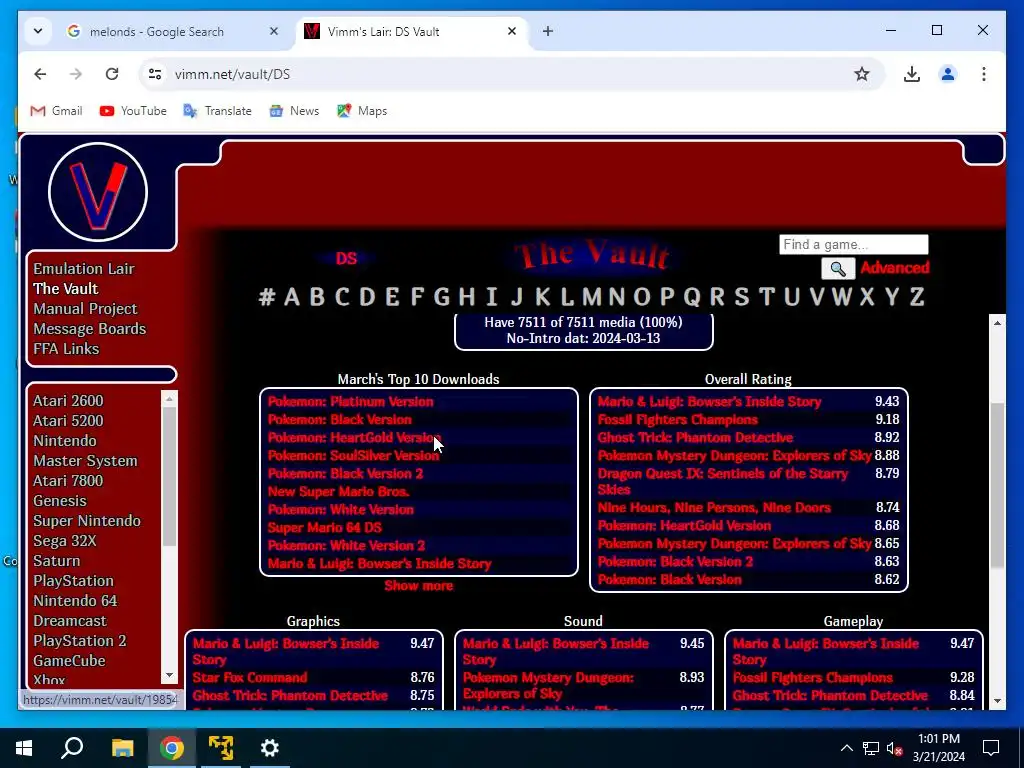Select PlayStation 2 in console list

(80, 641)
